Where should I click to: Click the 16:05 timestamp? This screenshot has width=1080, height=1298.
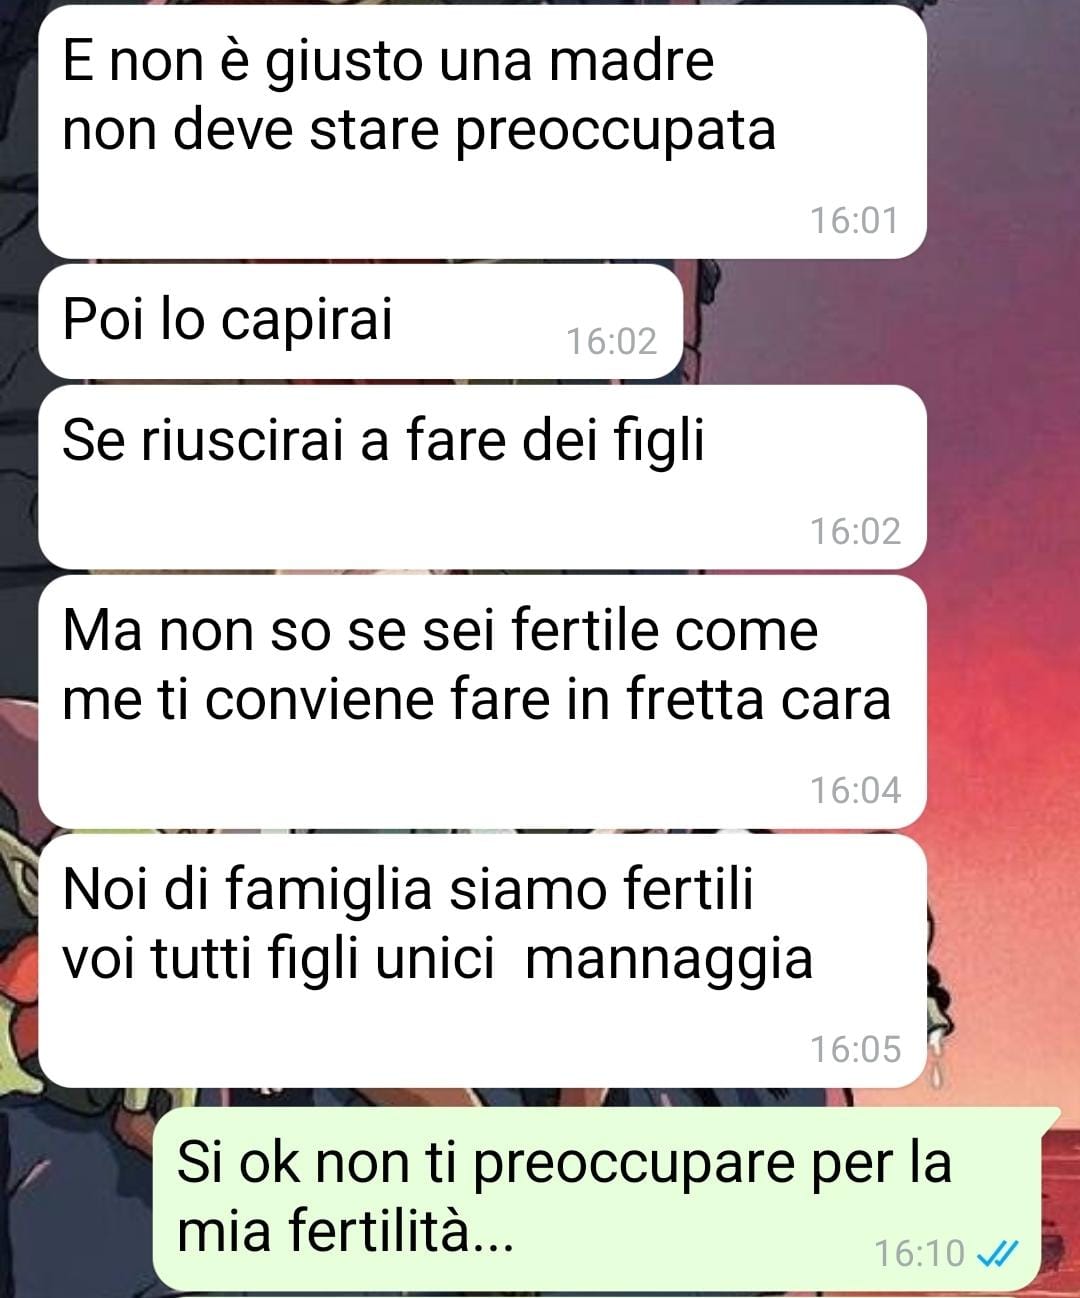[x=855, y=1049]
